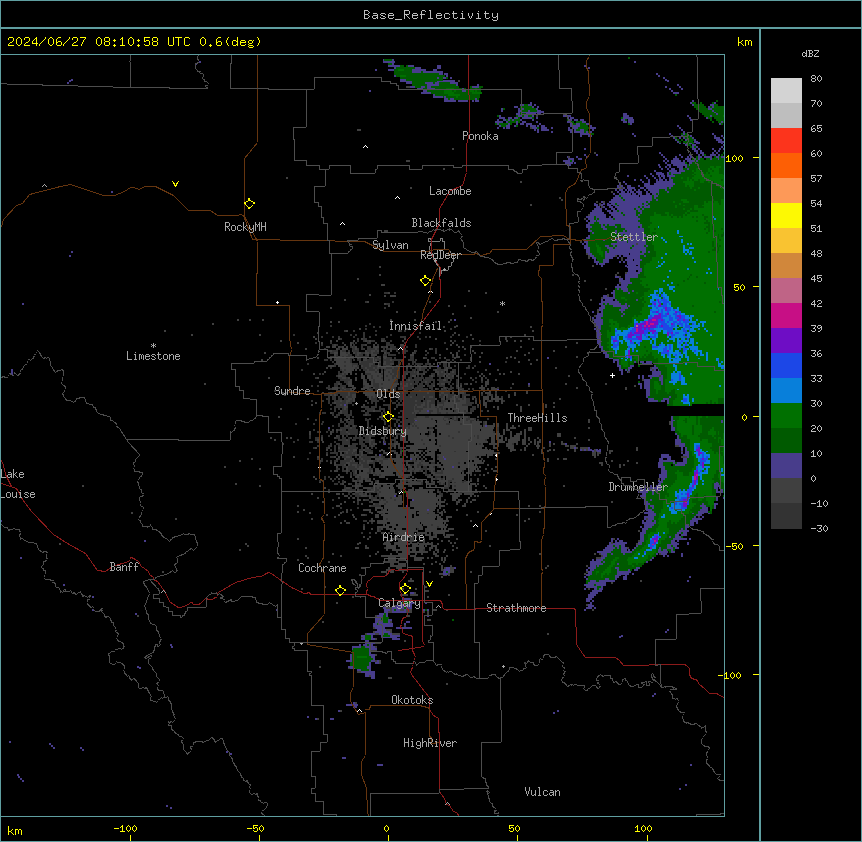Click the Lacombe city label
This screenshot has height=842, width=862.
(450, 191)
